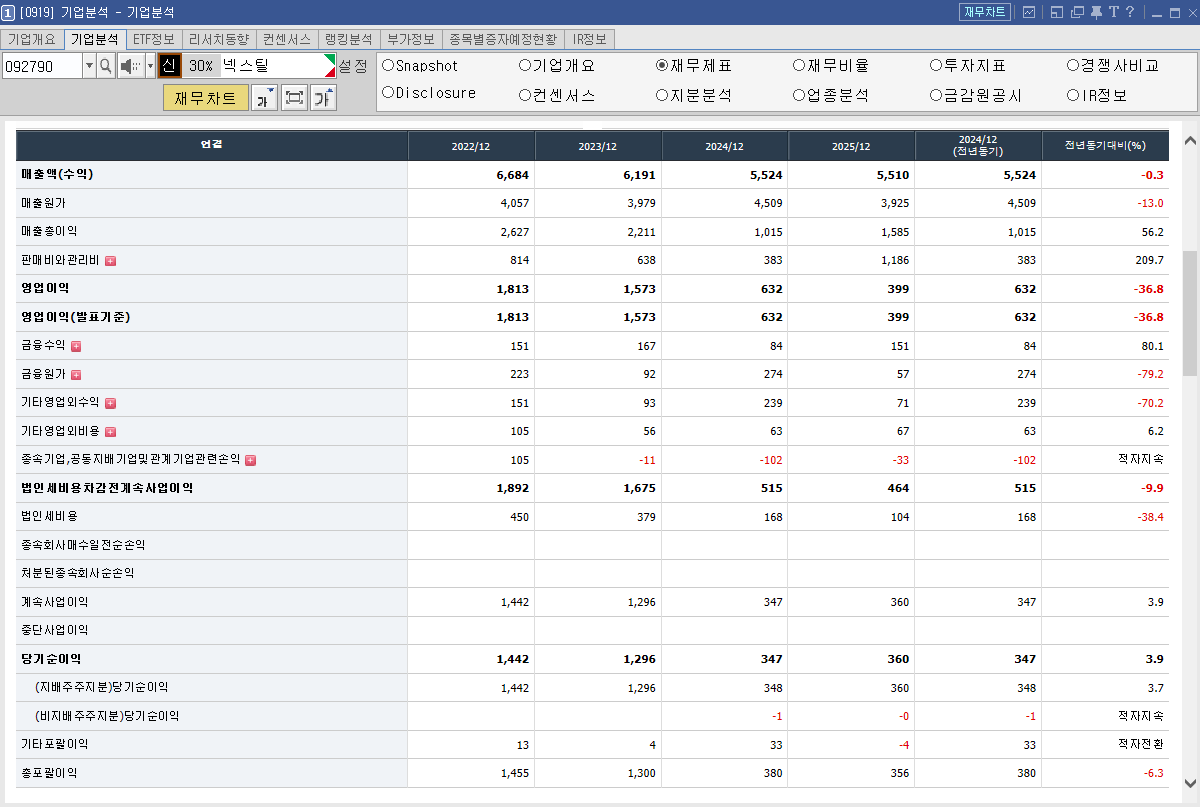Open the chart icon in title bar
The width and height of the screenshot is (1200, 807).
pos(1028,12)
